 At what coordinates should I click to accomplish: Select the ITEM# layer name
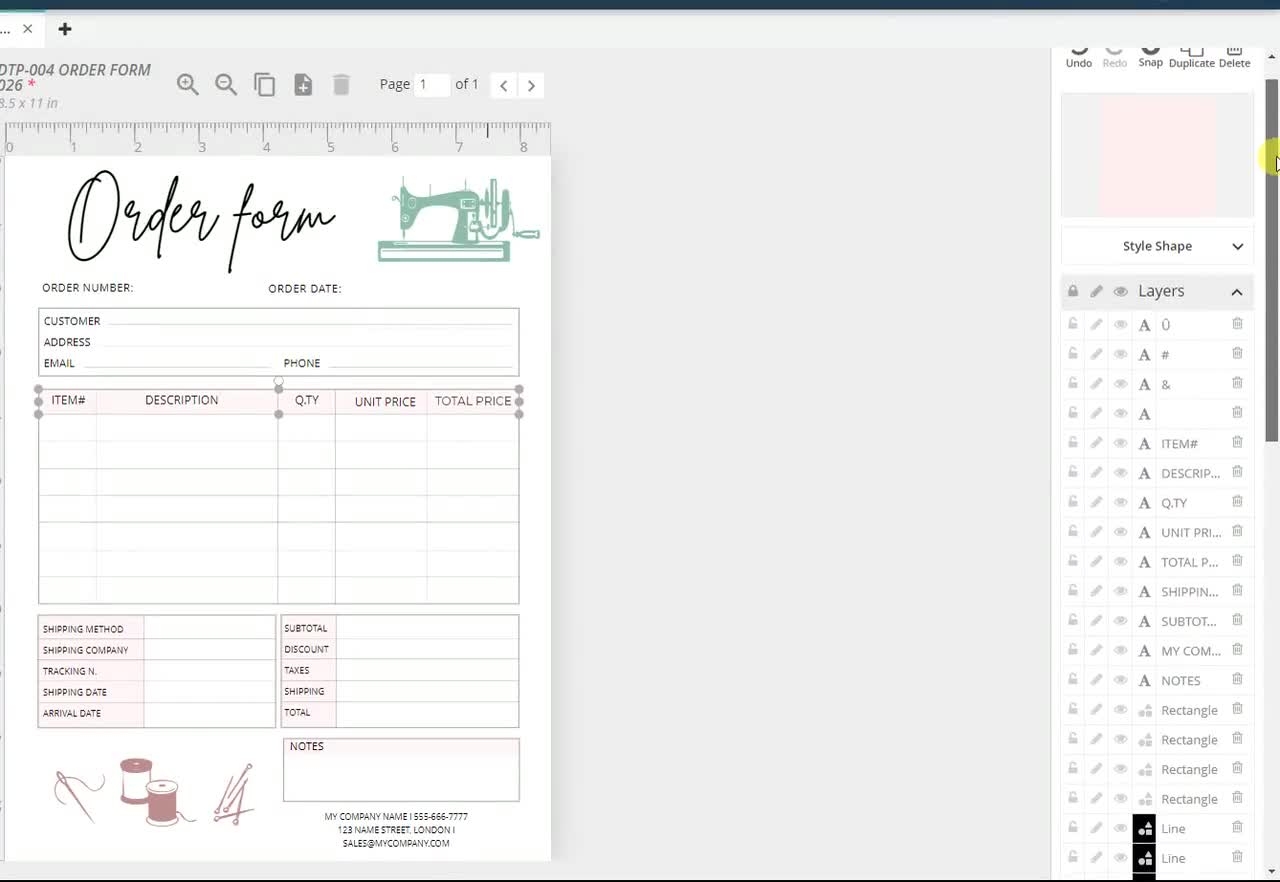pos(1179,444)
